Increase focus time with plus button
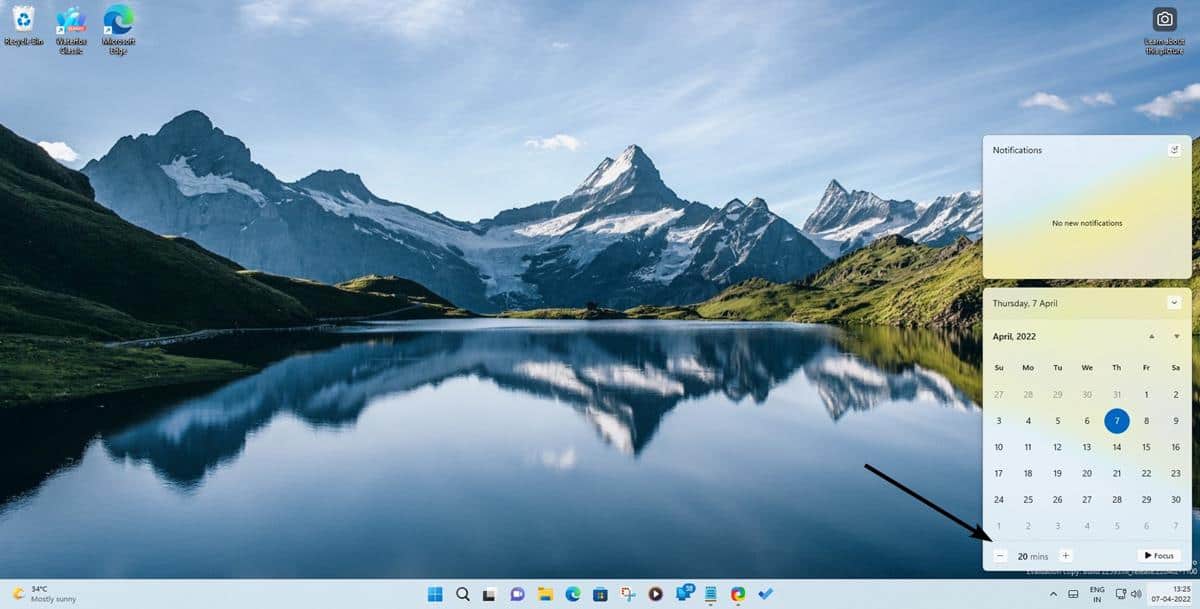This screenshot has height=609, width=1200. tap(1065, 555)
